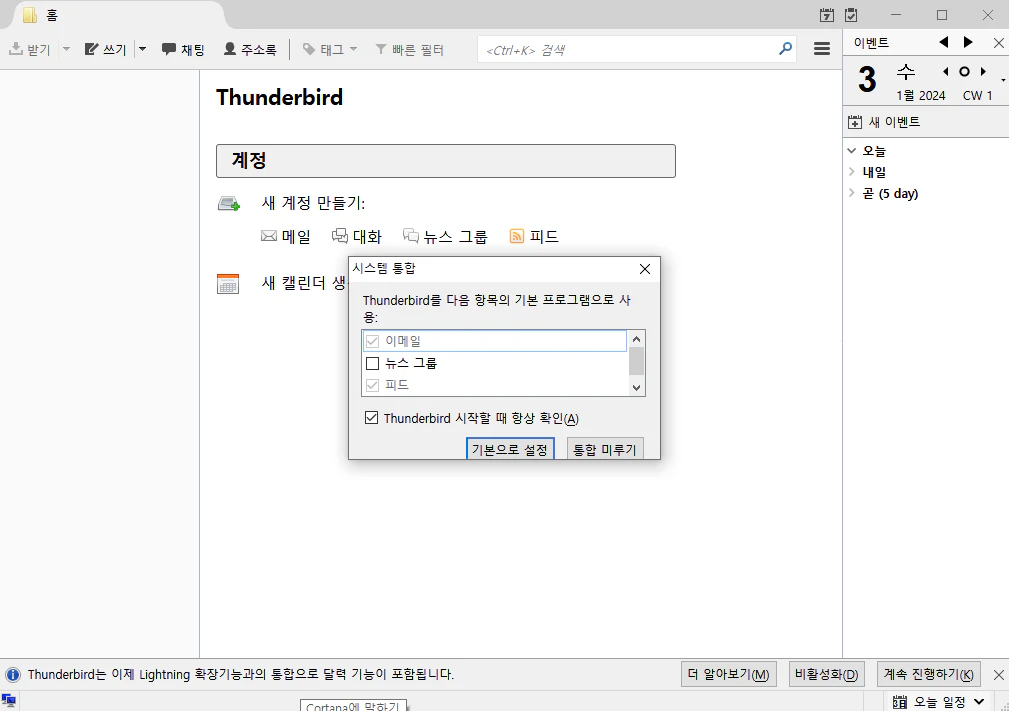
Task: Uncheck Thunderbird 시작할 때 항상 확인
Action: point(371,418)
